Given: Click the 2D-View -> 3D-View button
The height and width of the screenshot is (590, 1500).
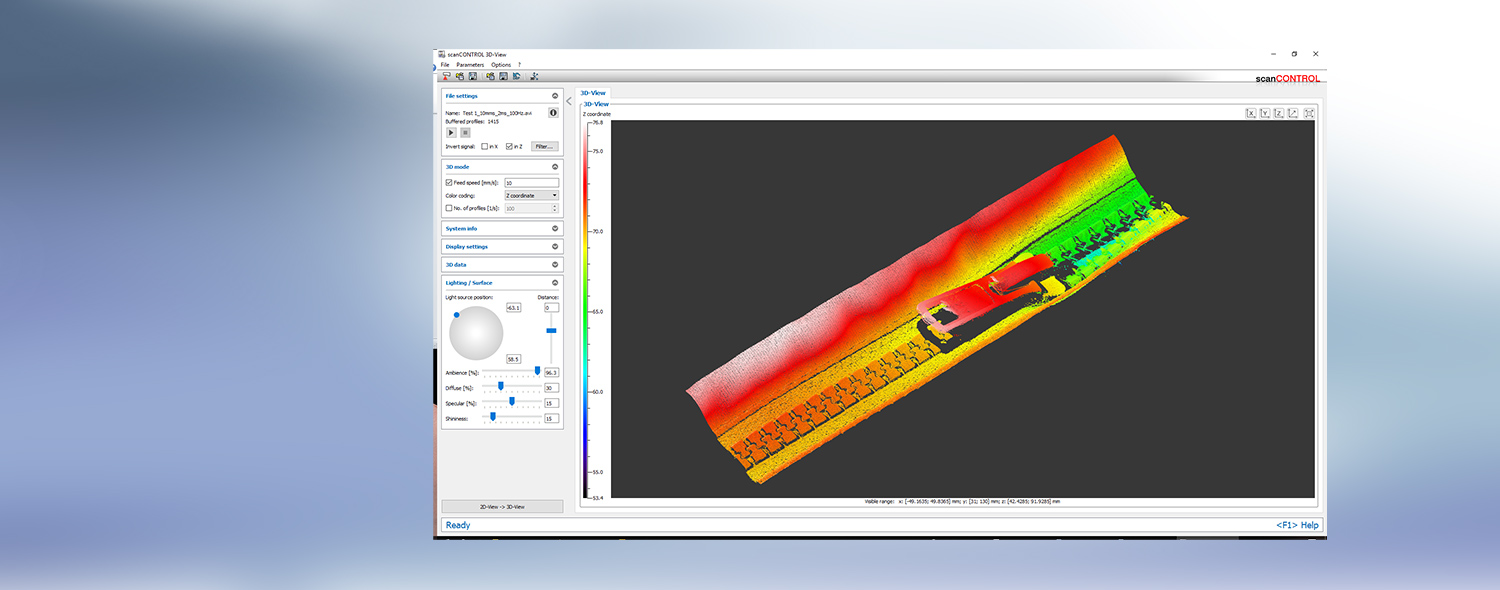Looking at the screenshot, I should (502, 507).
